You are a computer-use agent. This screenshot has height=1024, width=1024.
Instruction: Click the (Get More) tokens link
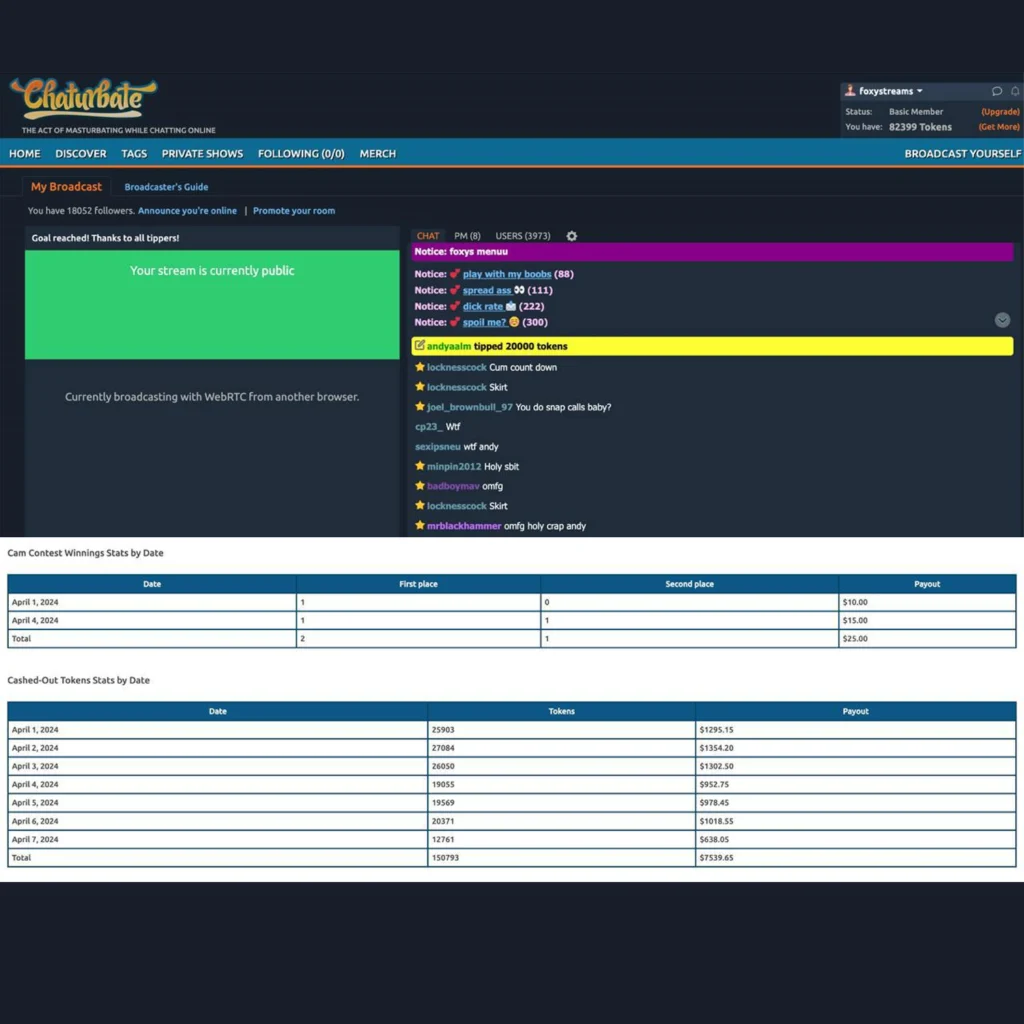coord(999,127)
